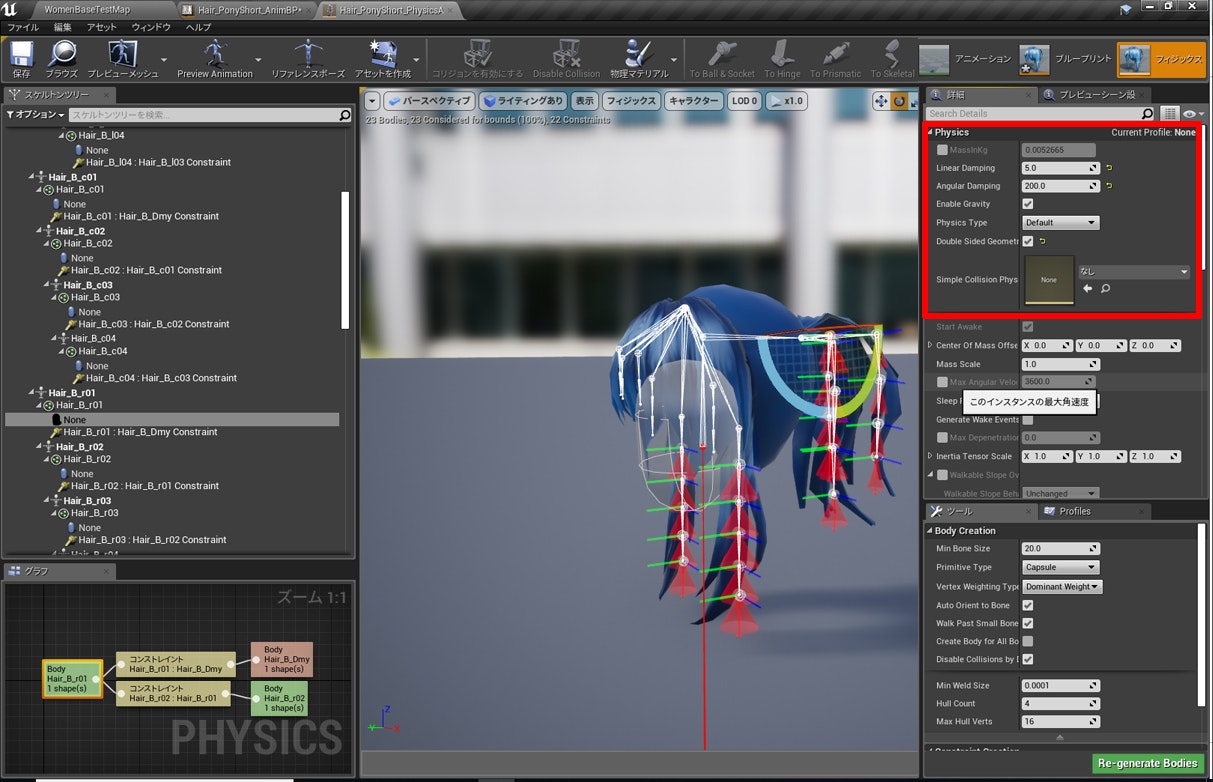Screen dimensions: 1213x782
Task: Click the To Prismatic constraint icon
Action: (x=835, y=54)
